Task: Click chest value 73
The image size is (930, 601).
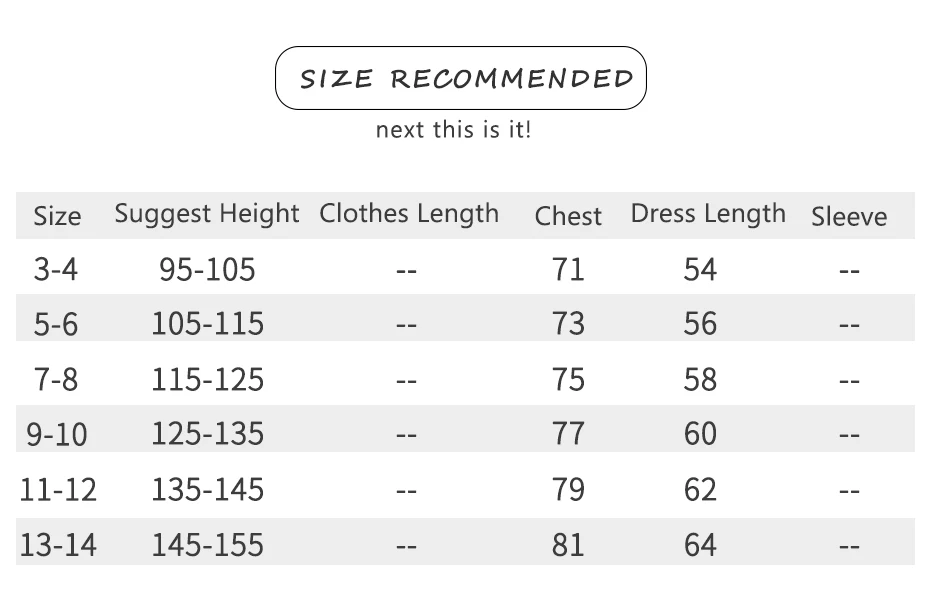Action: [568, 324]
